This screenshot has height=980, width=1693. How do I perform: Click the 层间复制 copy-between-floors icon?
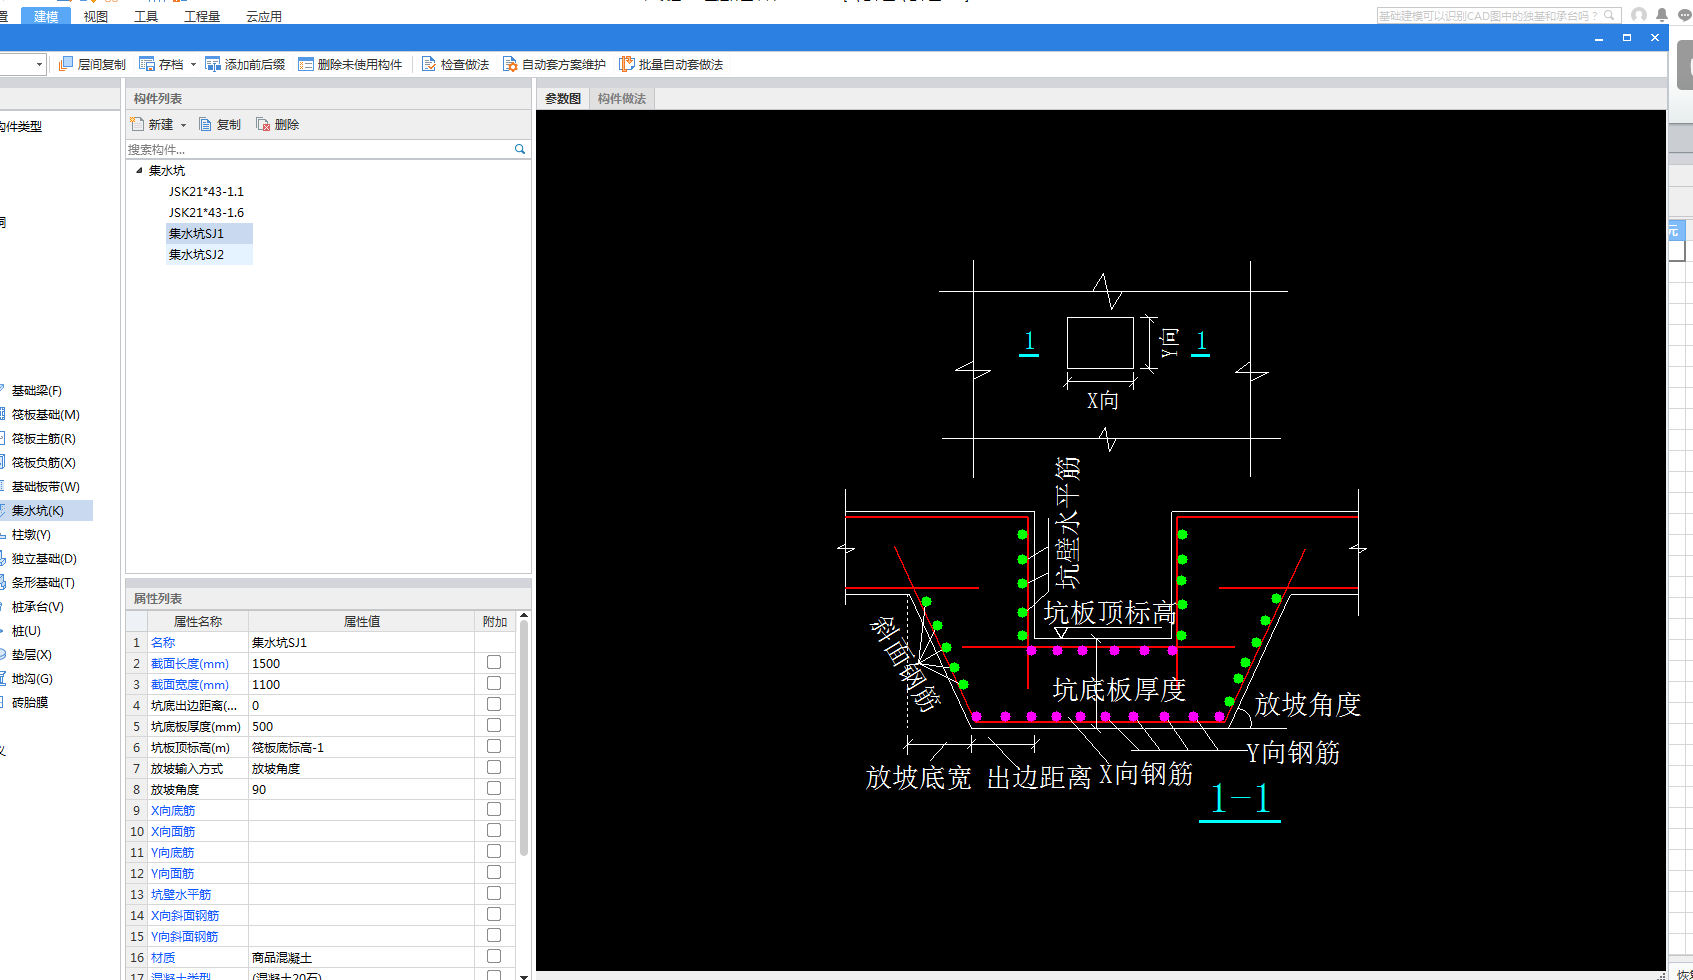click(x=66, y=64)
